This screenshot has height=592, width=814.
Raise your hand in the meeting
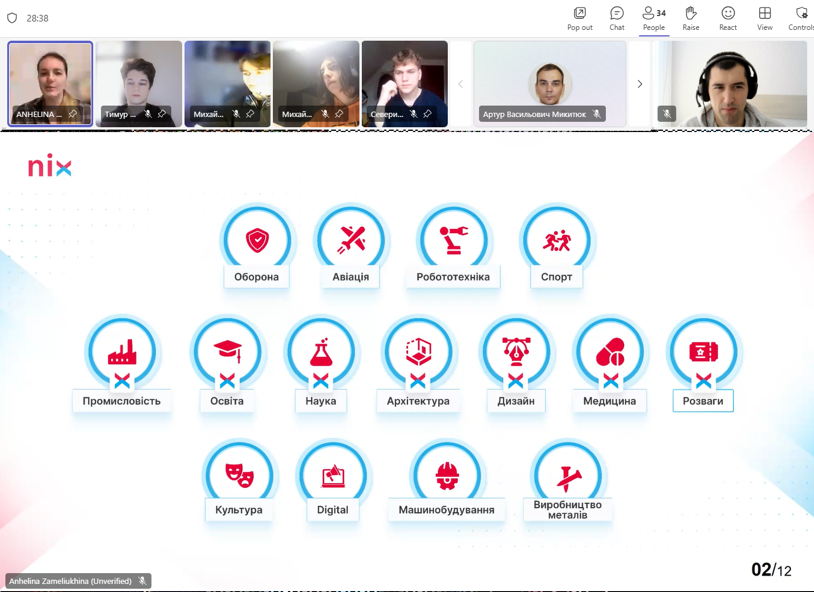coord(690,17)
